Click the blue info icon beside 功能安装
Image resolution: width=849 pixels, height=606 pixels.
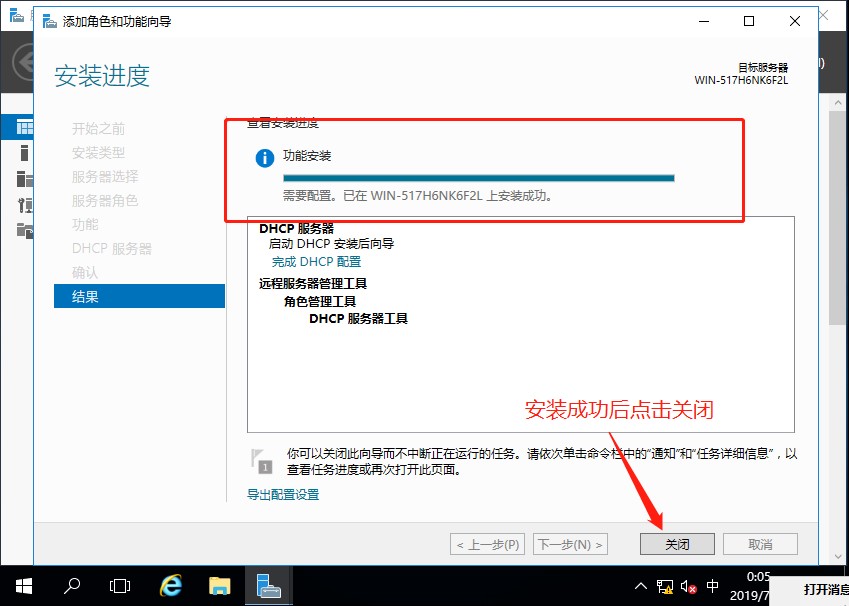tap(265, 158)
